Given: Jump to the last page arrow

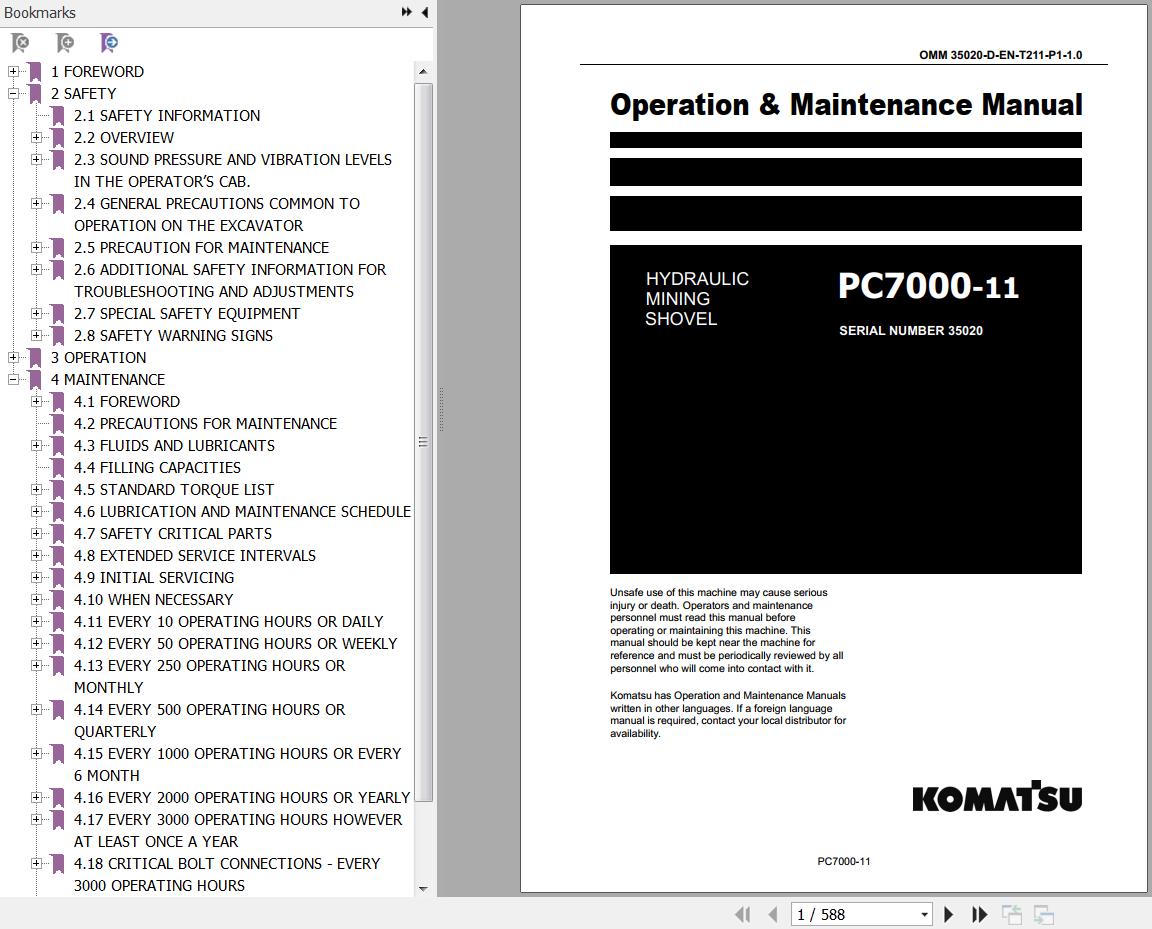Looking at the screenshot, I should pyautogui.click(x=979, y=914).
